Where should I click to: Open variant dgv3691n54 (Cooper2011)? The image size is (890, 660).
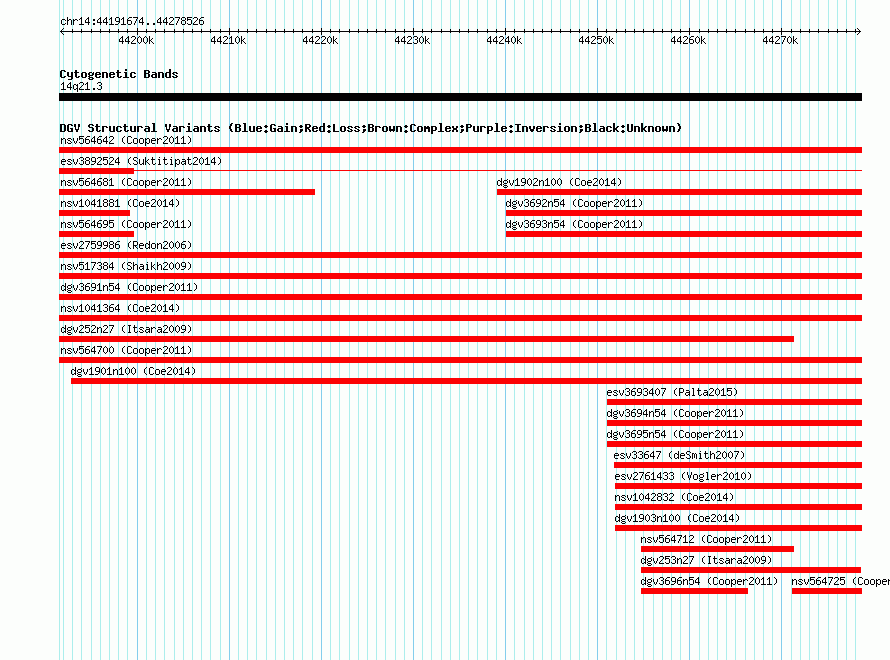point(129,287)
